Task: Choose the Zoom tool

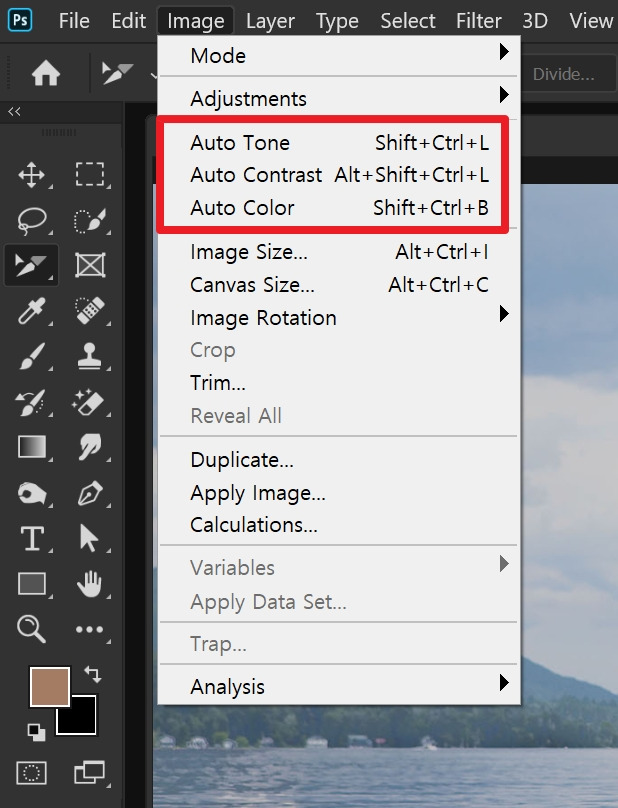Action: [x=31, y=629]
